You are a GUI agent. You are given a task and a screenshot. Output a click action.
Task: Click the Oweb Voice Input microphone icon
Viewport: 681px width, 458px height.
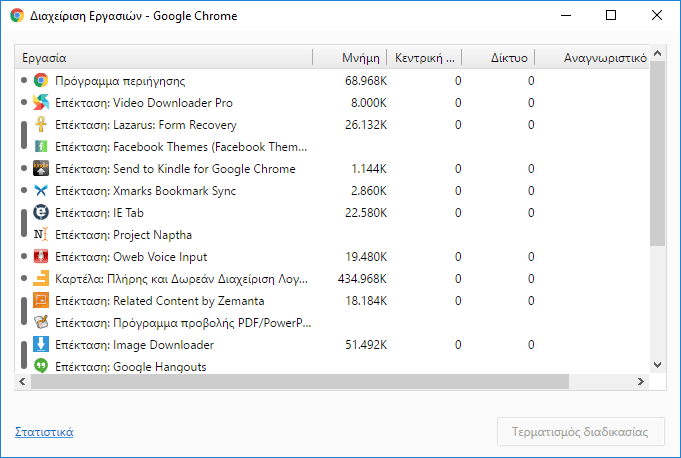pyautogui.click(x=41, y=257)
